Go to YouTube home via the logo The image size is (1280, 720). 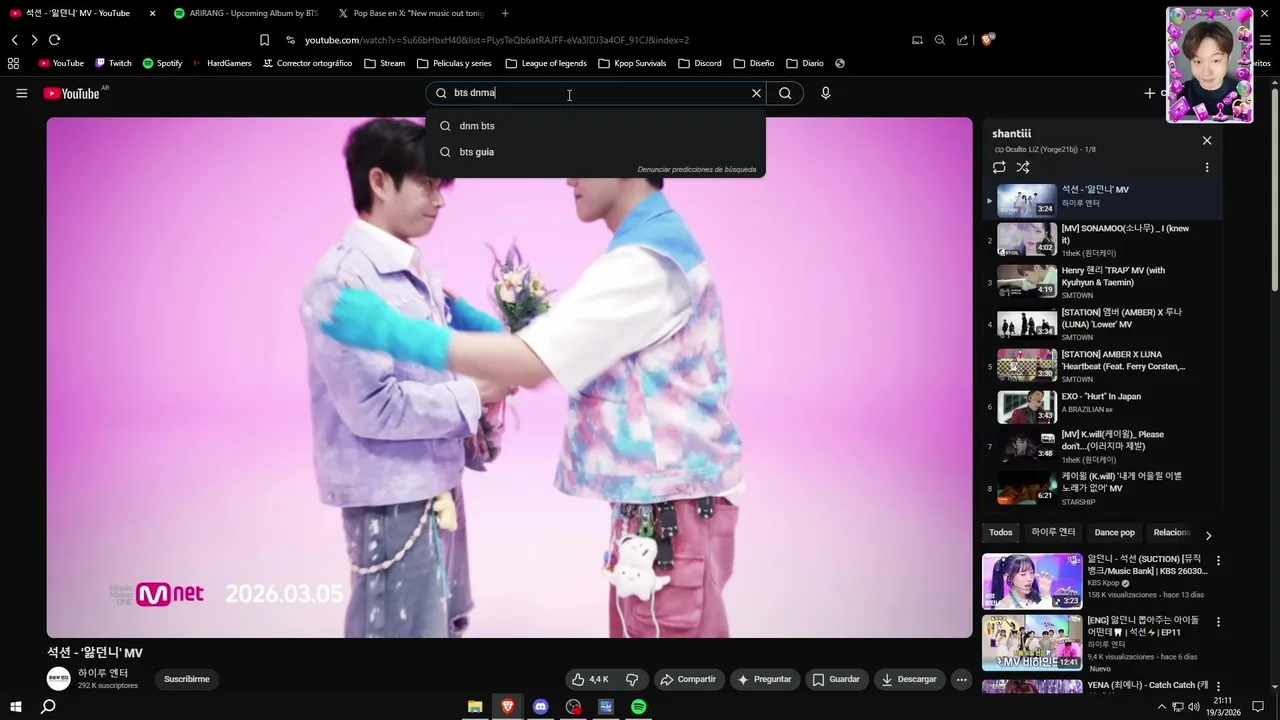pos(71,93)
